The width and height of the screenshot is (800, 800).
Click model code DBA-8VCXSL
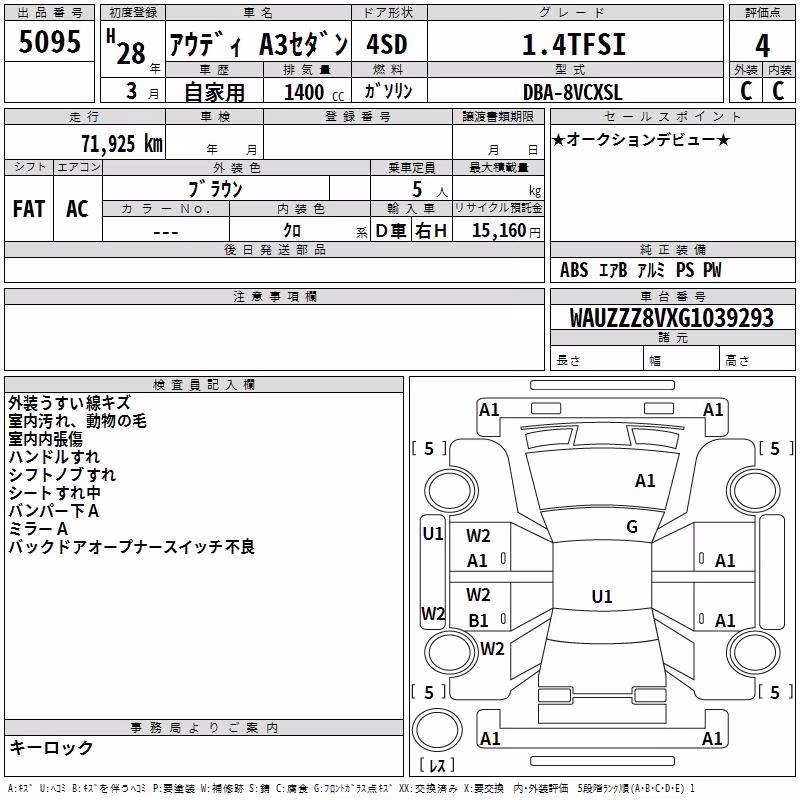572,92
